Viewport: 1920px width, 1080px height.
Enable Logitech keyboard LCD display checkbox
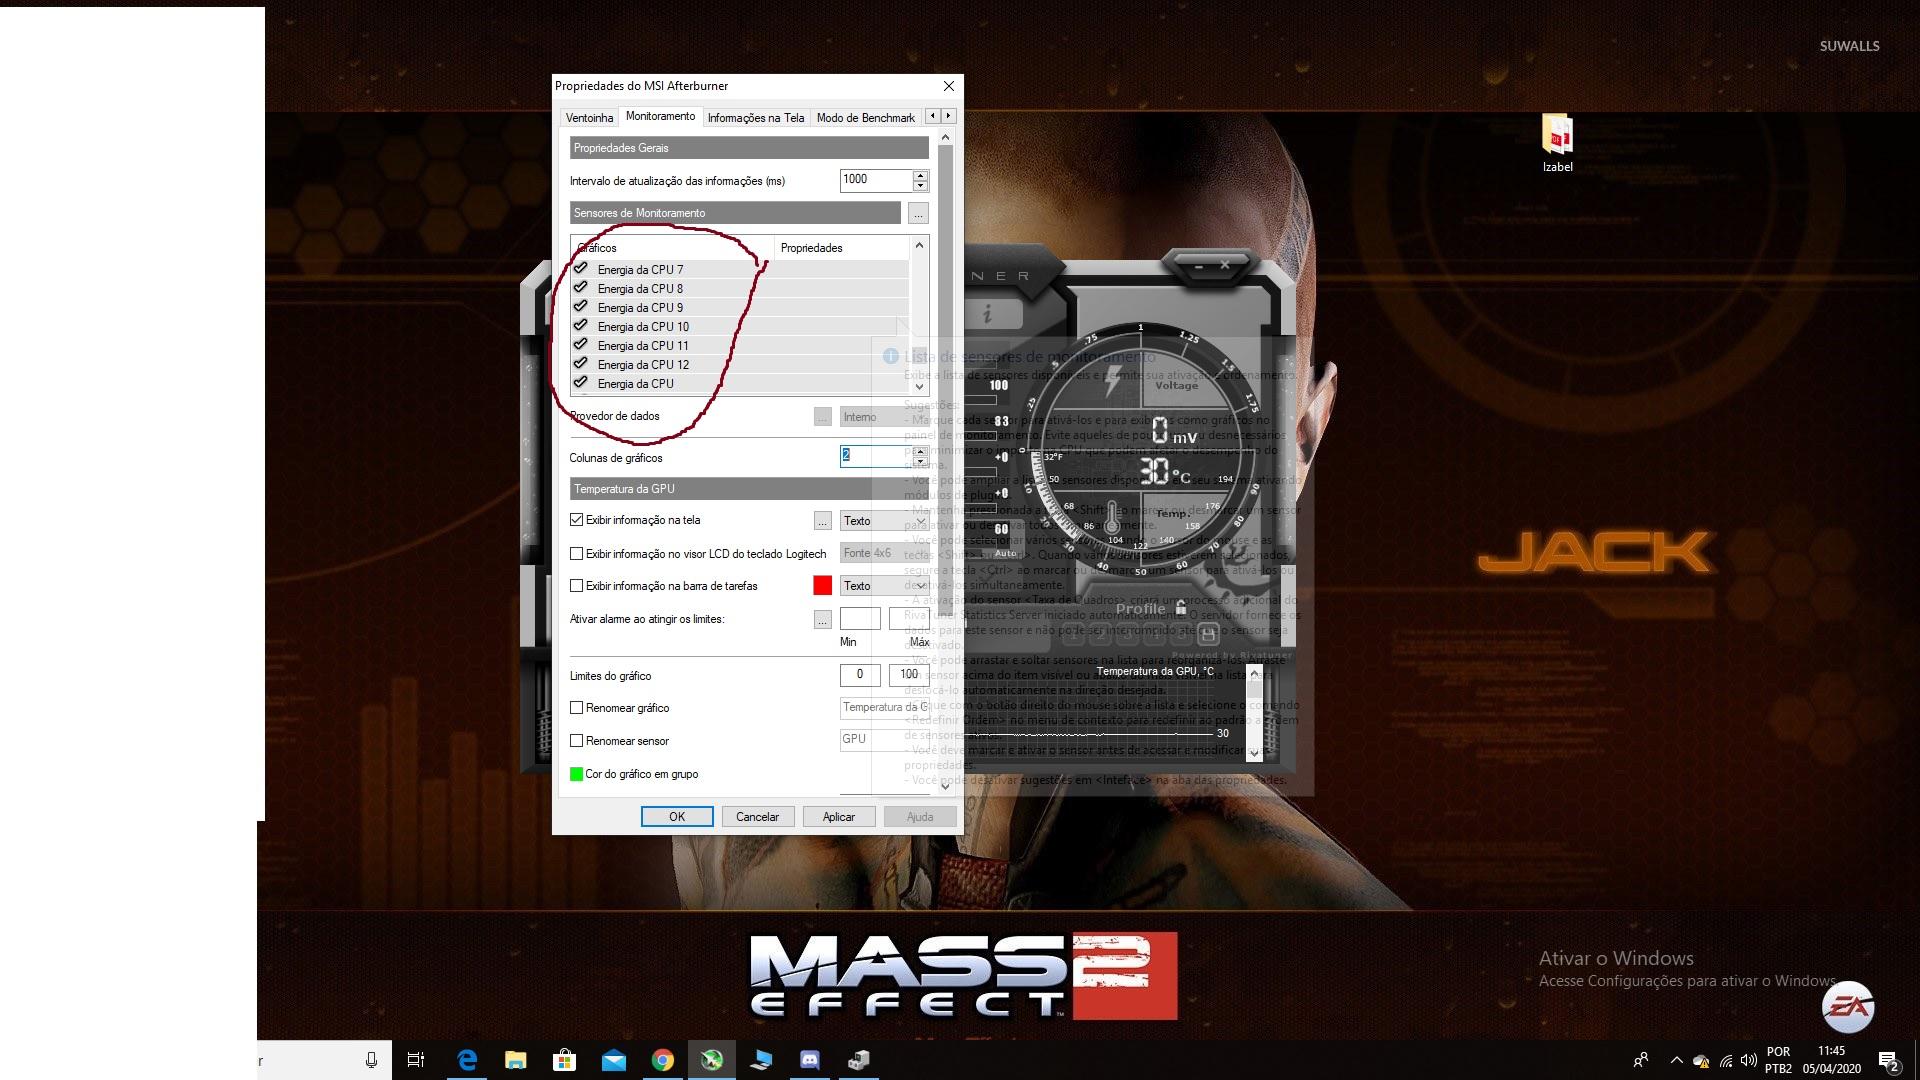click(x=576, y=553)
